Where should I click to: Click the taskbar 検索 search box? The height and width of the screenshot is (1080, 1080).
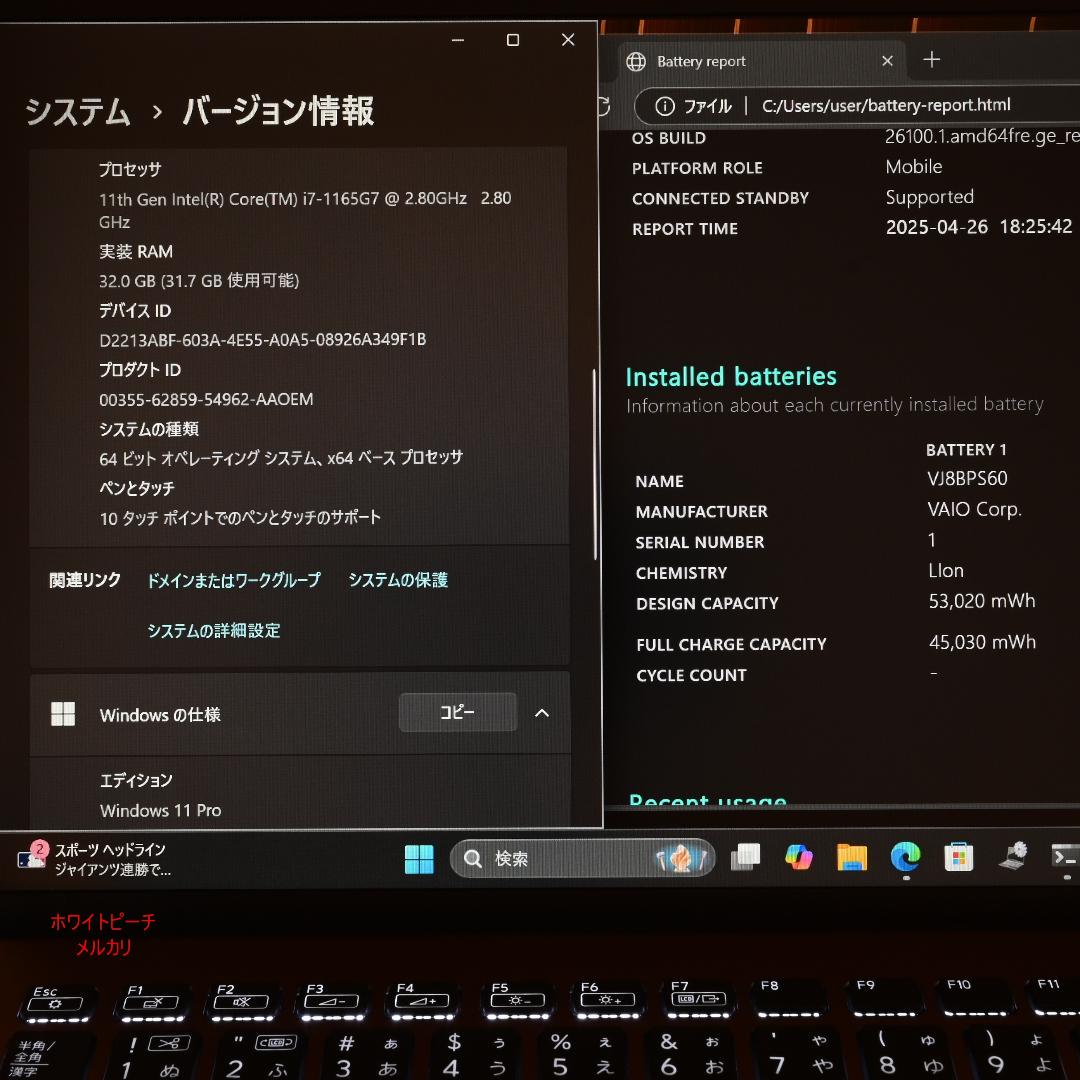[x=582, y=858]
